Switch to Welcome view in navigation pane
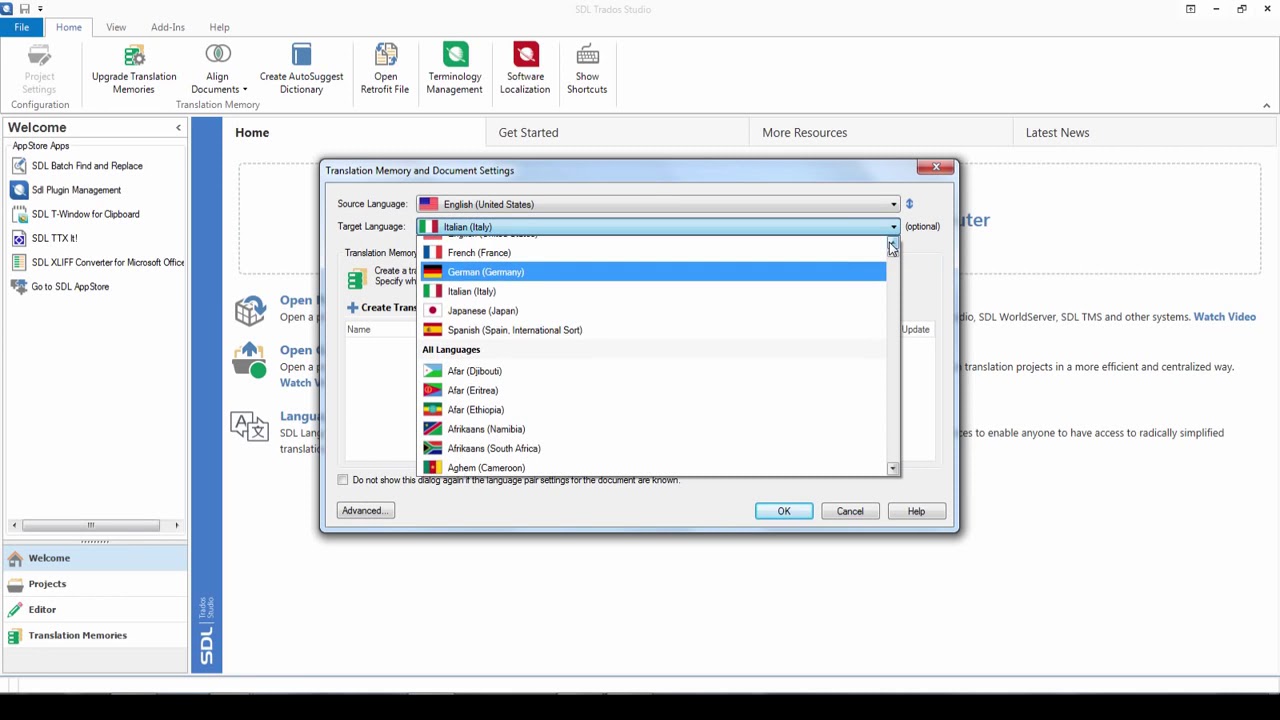 click(x=94, y=558)
